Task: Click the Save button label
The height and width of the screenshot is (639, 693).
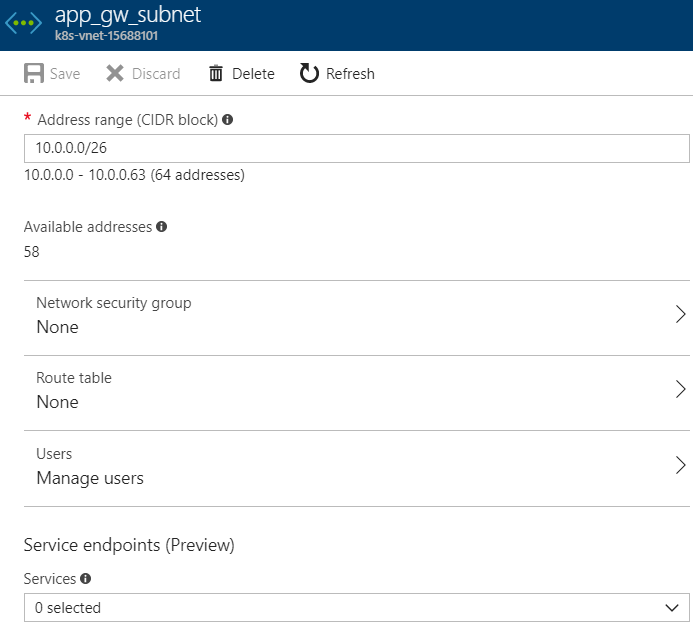Action: point(65,74)
